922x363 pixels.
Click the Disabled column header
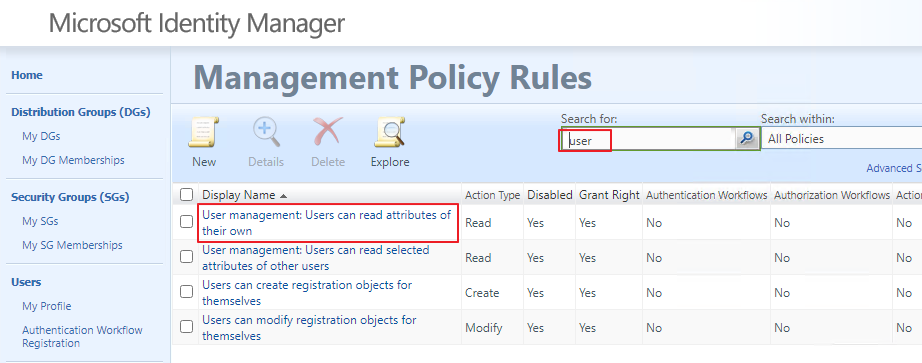[549, 195]
